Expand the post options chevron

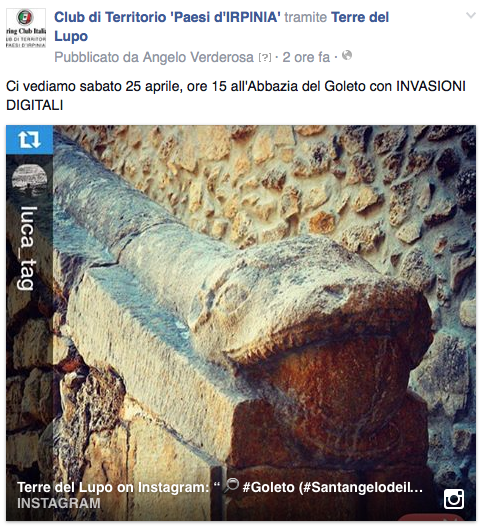point(470,15)
